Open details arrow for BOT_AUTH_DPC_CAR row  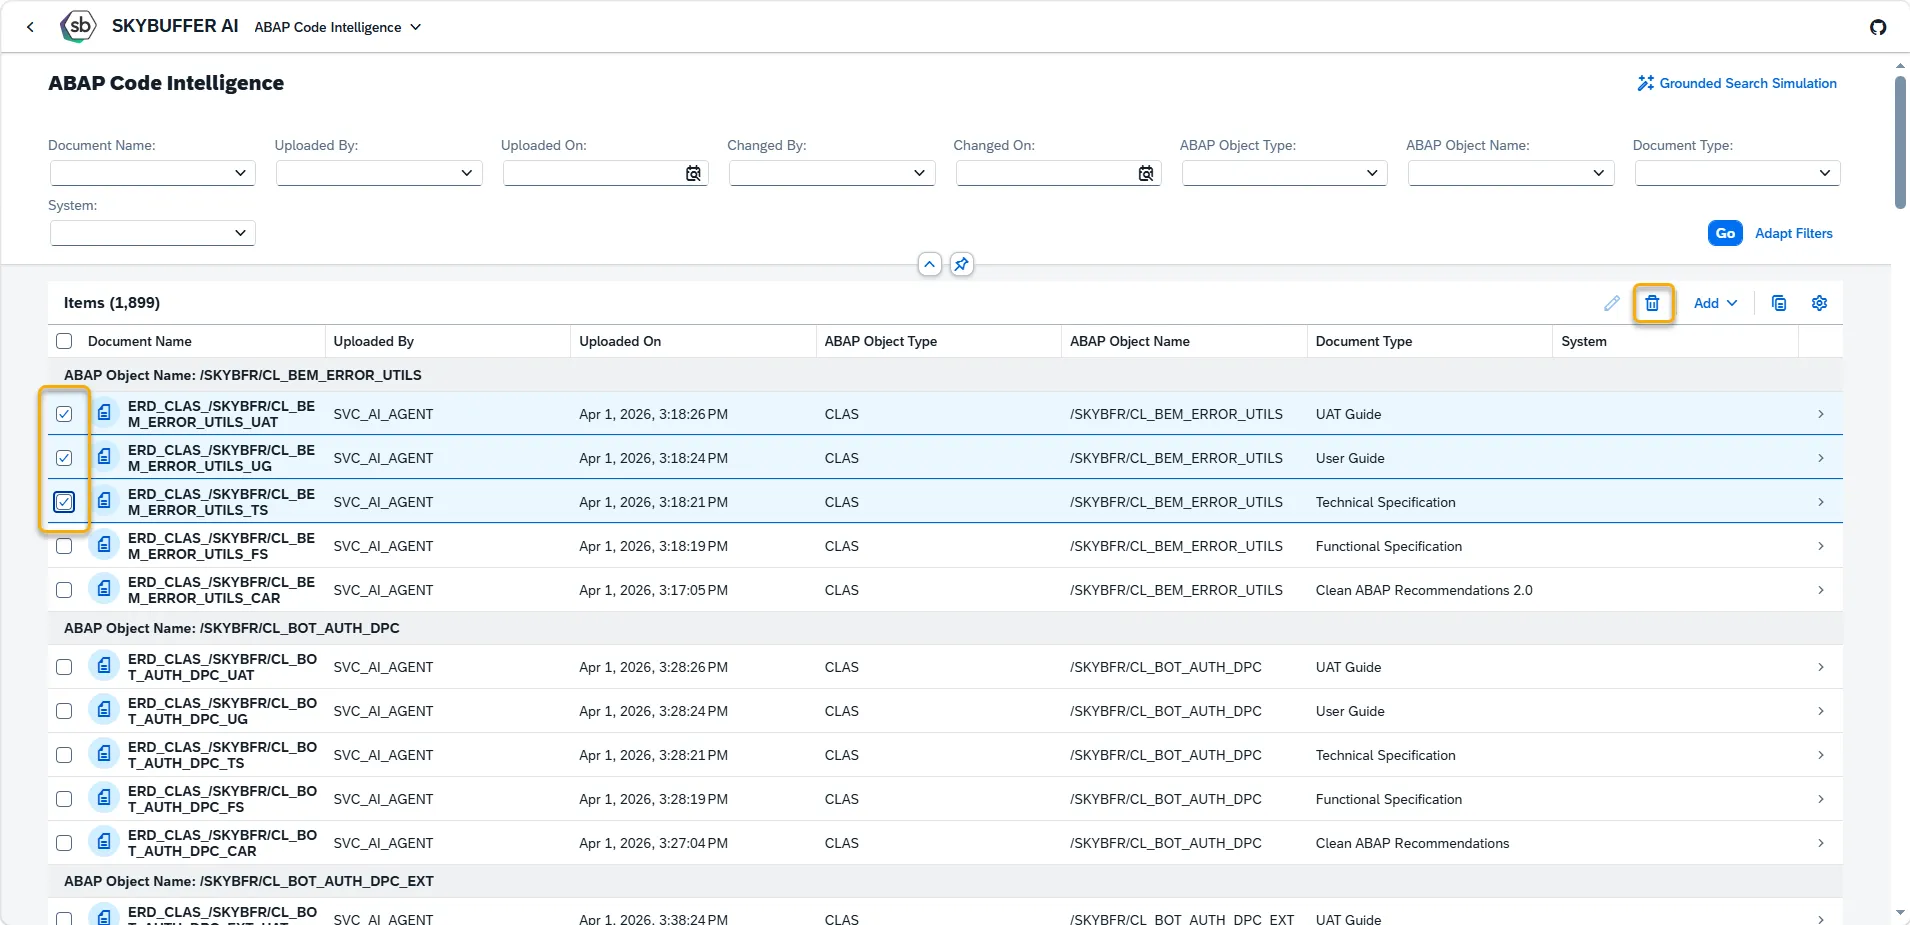[x=1820, y=843]
